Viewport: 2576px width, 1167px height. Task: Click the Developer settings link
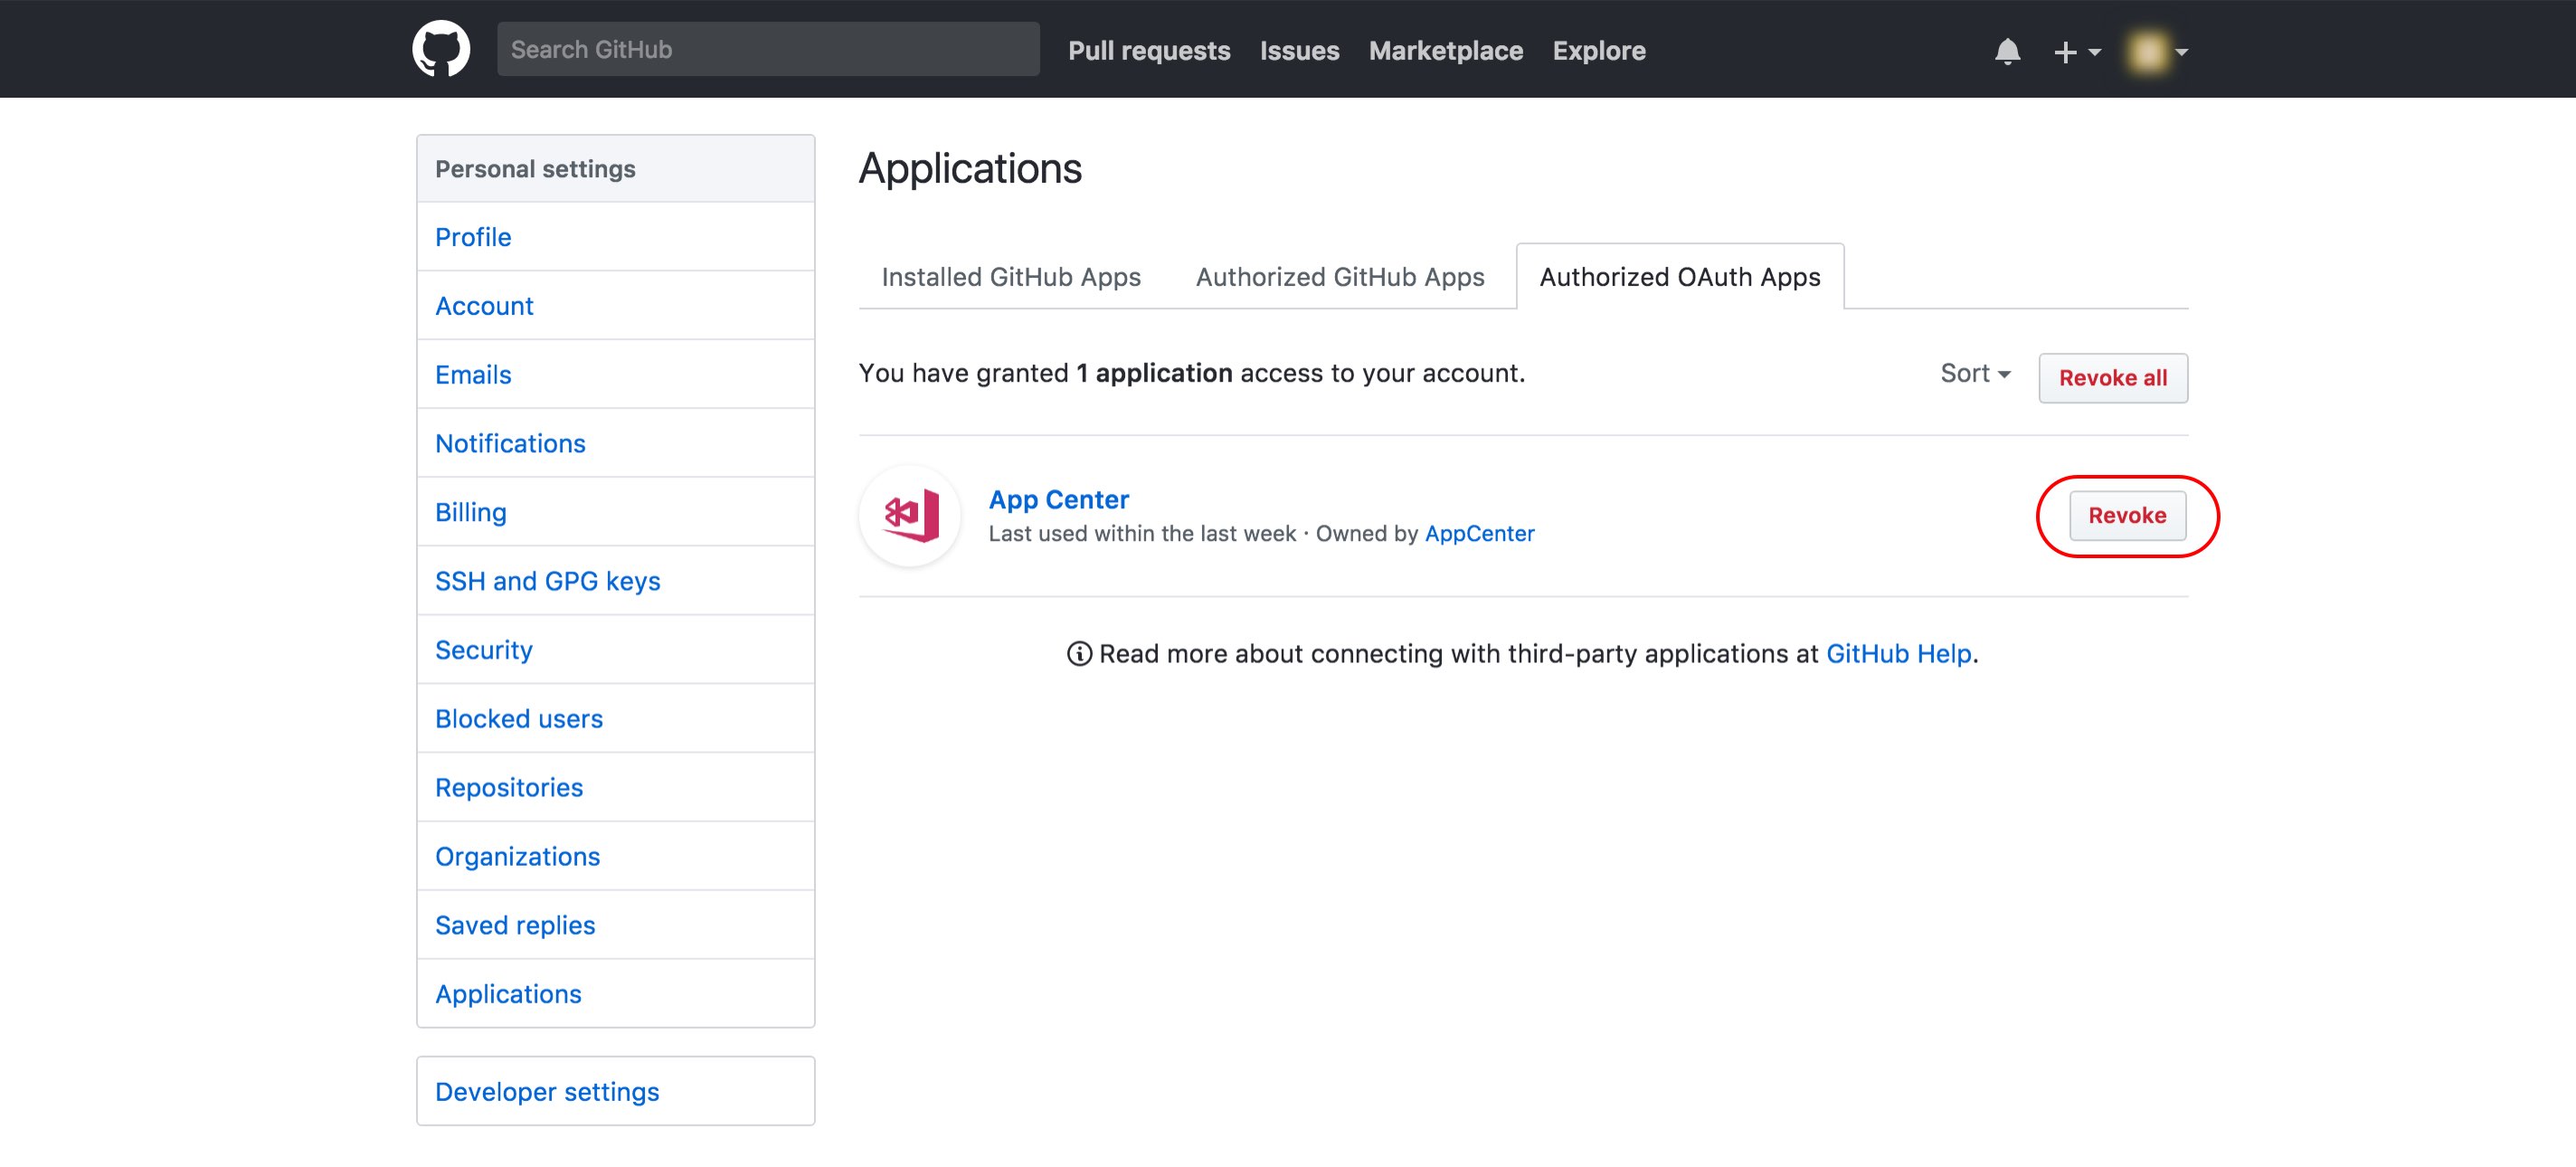coord(547,1090)
